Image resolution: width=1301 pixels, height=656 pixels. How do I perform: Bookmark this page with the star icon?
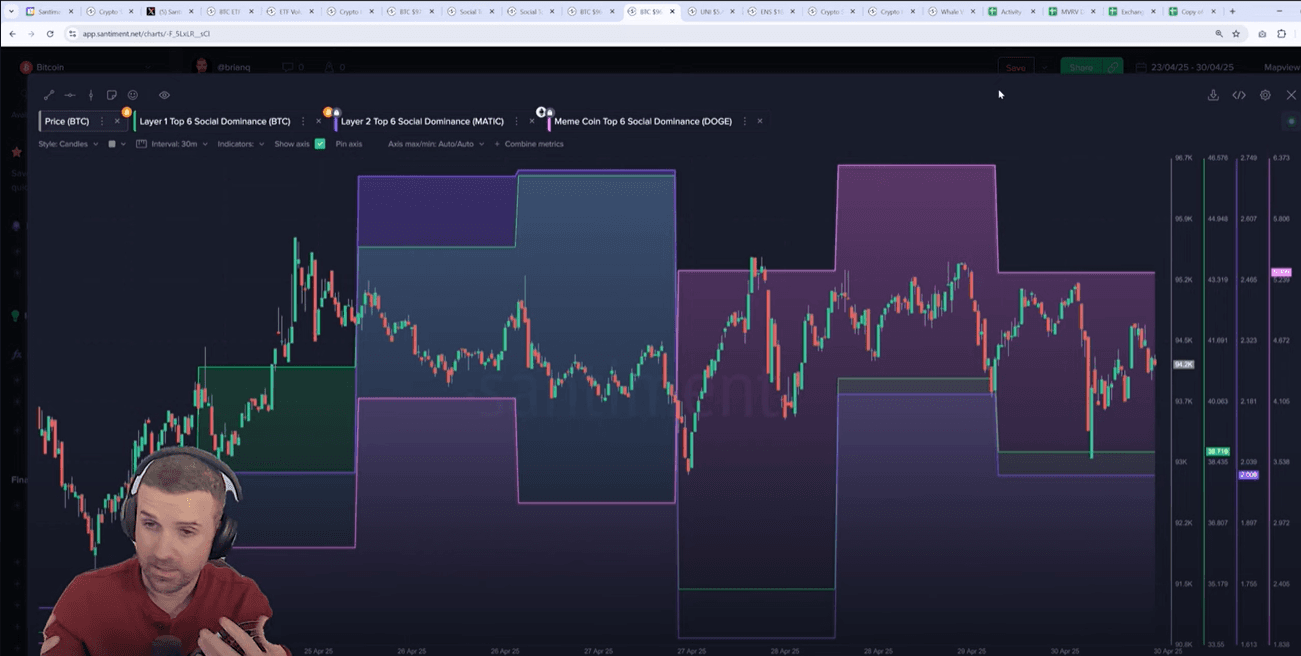tap(1236, 33)
